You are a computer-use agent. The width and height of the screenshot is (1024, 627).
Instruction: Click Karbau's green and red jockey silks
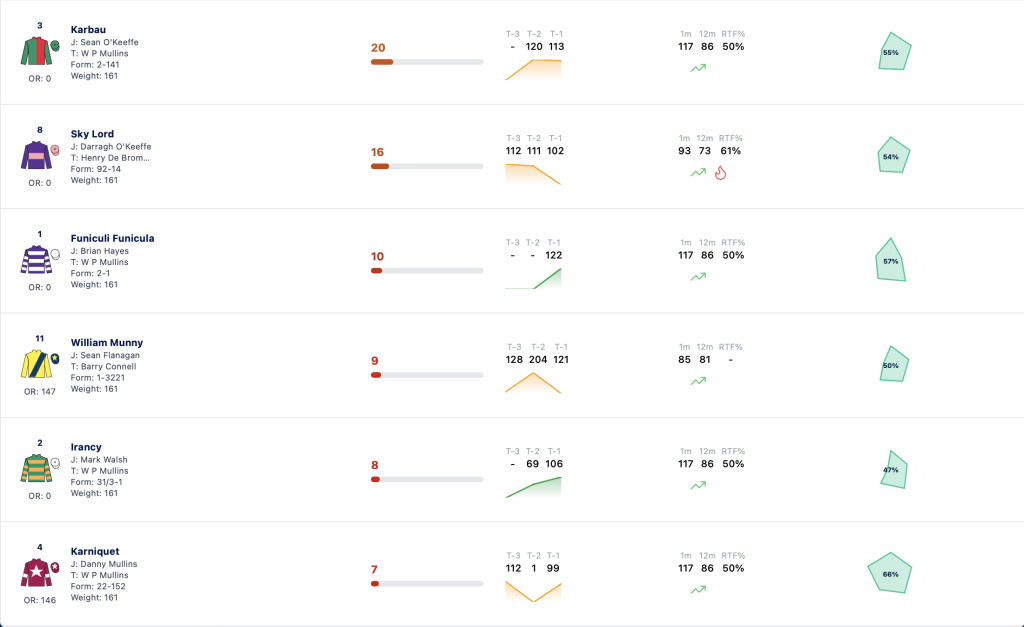40,51
